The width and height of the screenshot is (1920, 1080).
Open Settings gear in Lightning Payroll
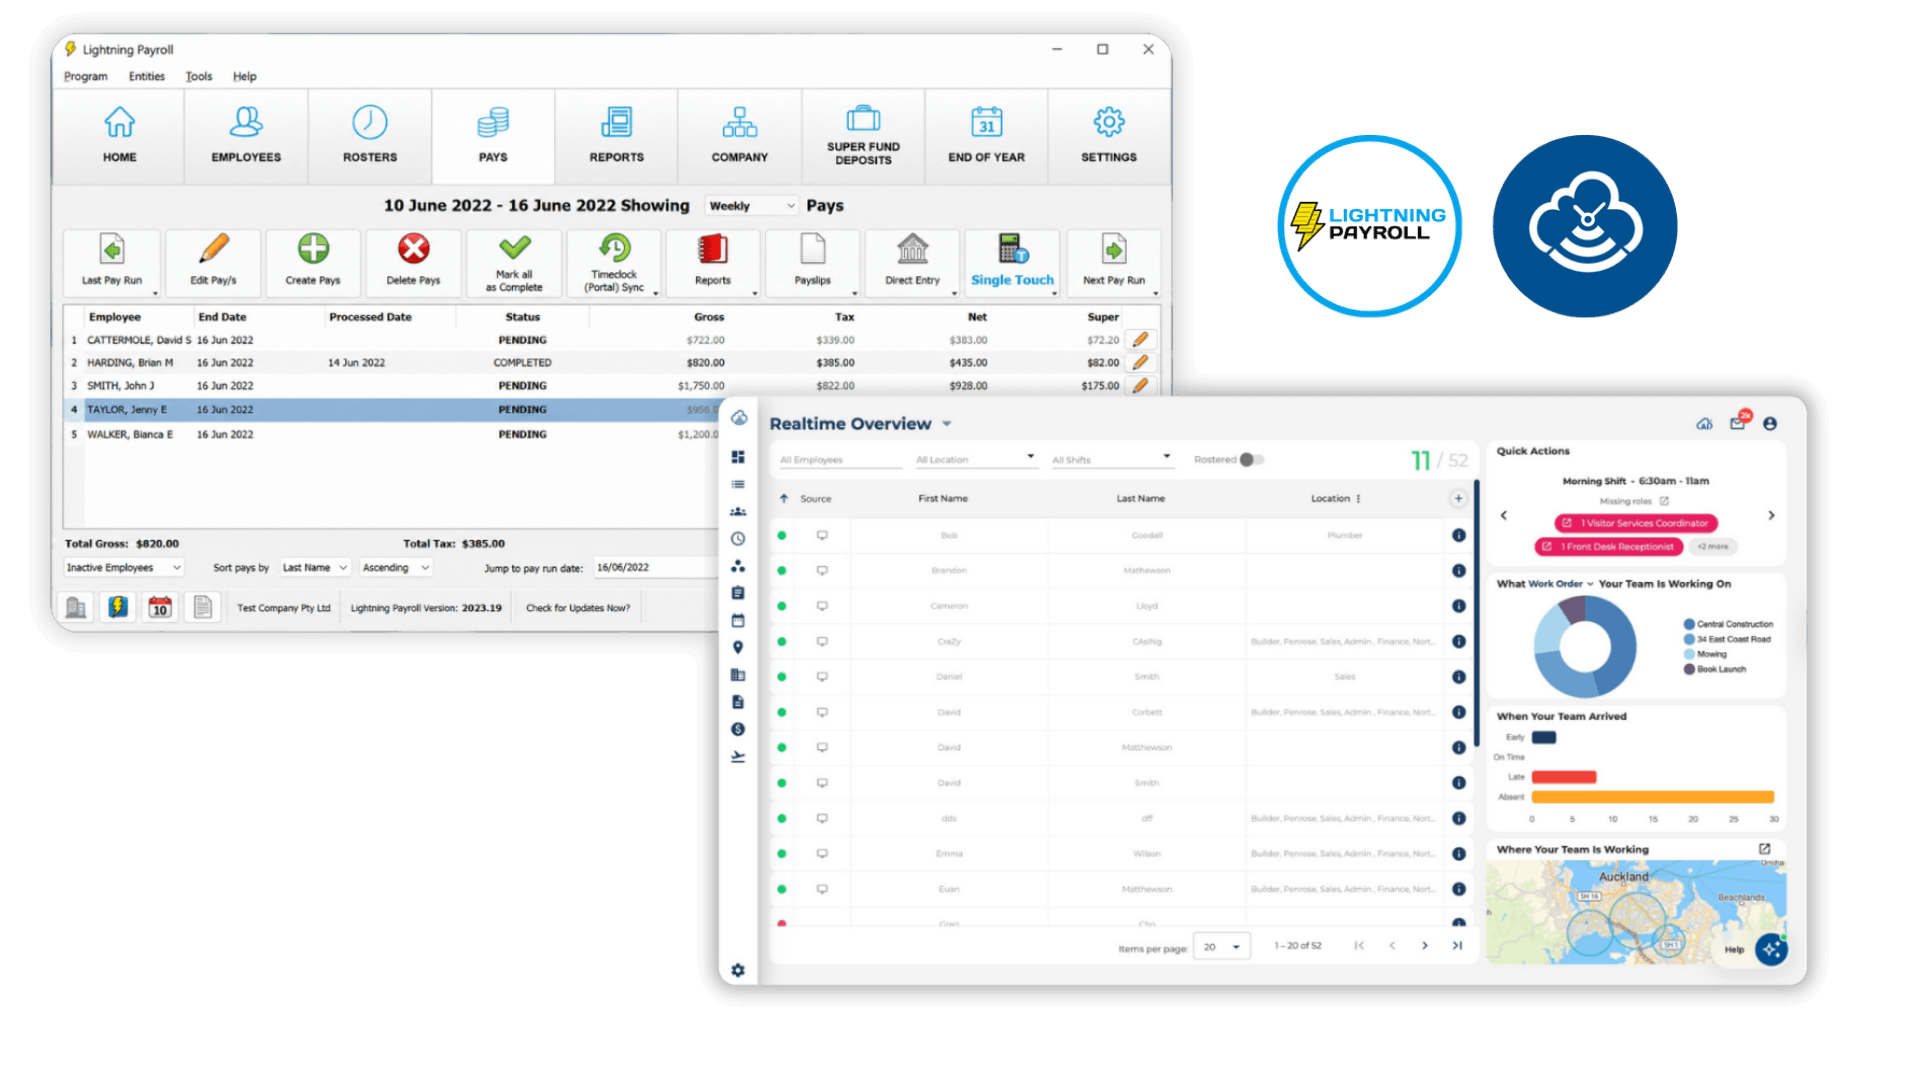coord(1109,122)
